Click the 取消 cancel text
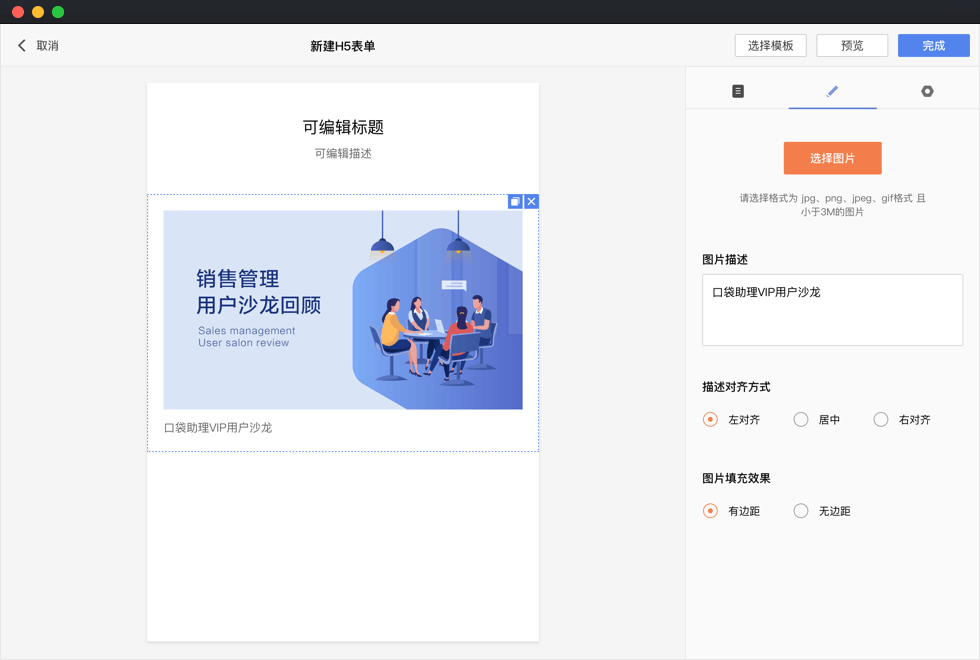This screenshot has width=980, height=660. (48, 46)
